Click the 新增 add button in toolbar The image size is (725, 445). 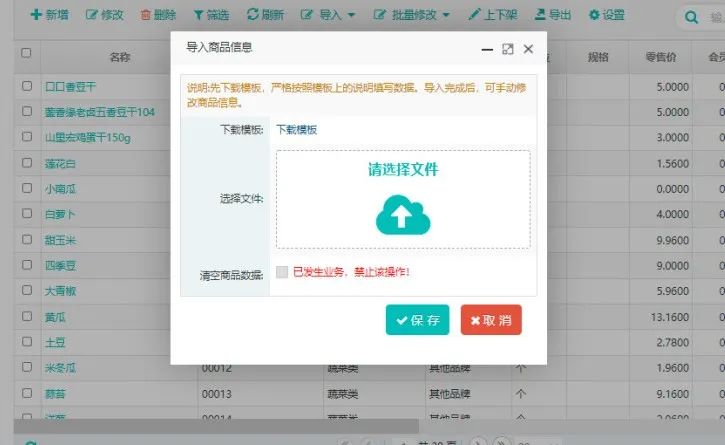[x=50, y=15]
